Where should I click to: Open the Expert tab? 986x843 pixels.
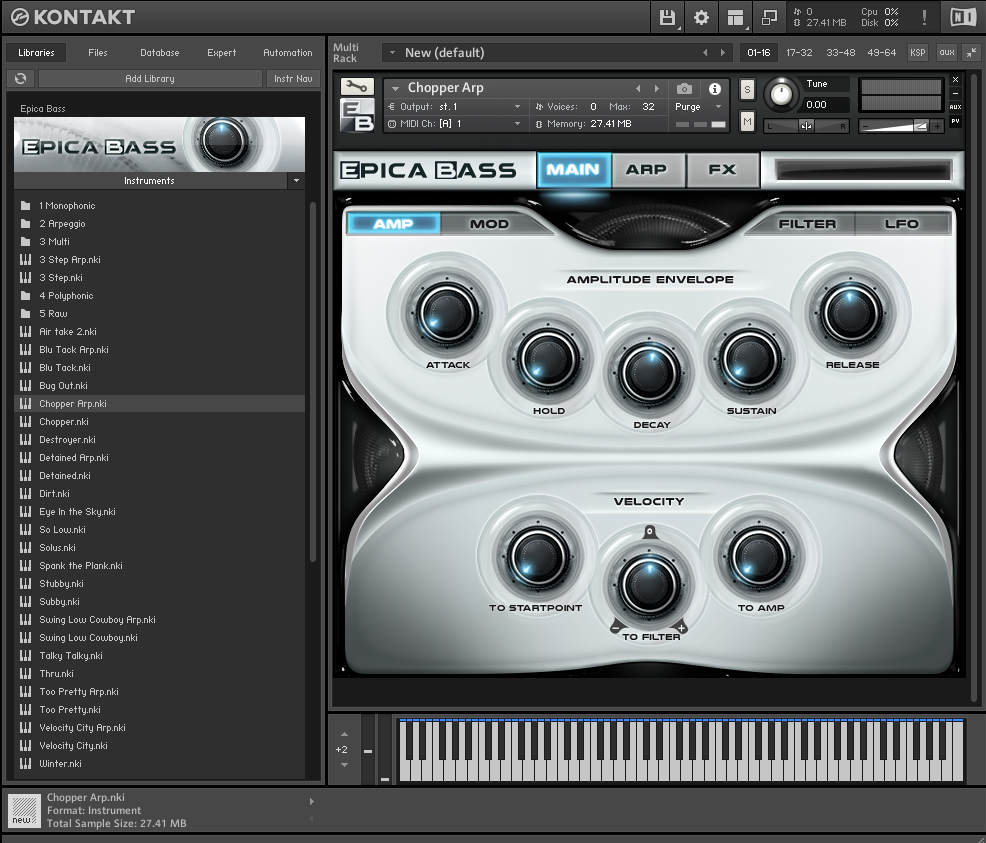coord(221,53)
